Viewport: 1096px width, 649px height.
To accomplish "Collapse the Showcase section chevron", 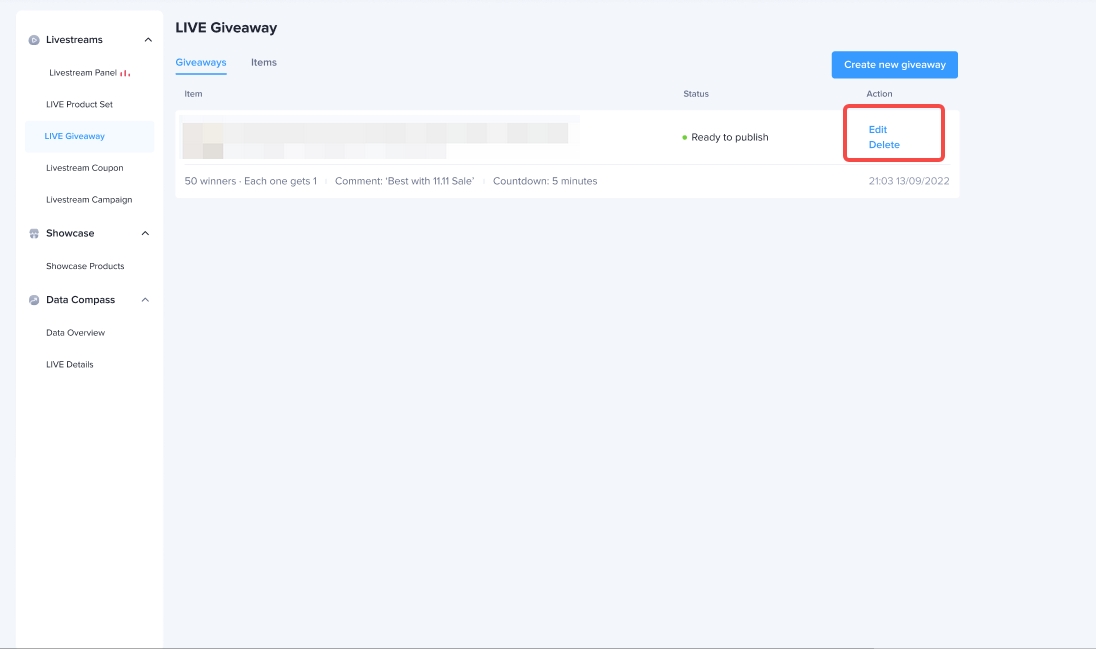I will 145,234.
